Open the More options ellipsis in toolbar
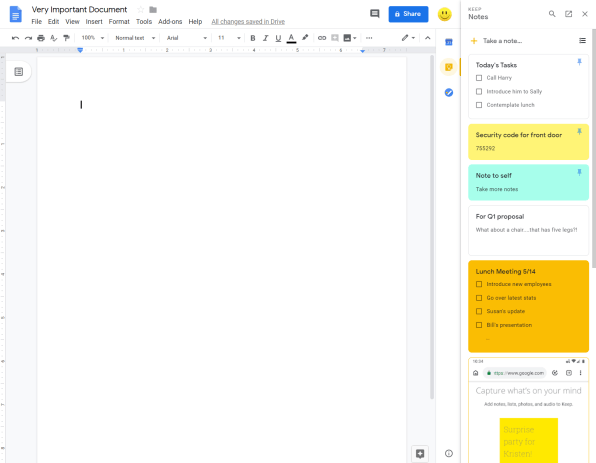Screen dimensions: 596x463 point(369,38)
